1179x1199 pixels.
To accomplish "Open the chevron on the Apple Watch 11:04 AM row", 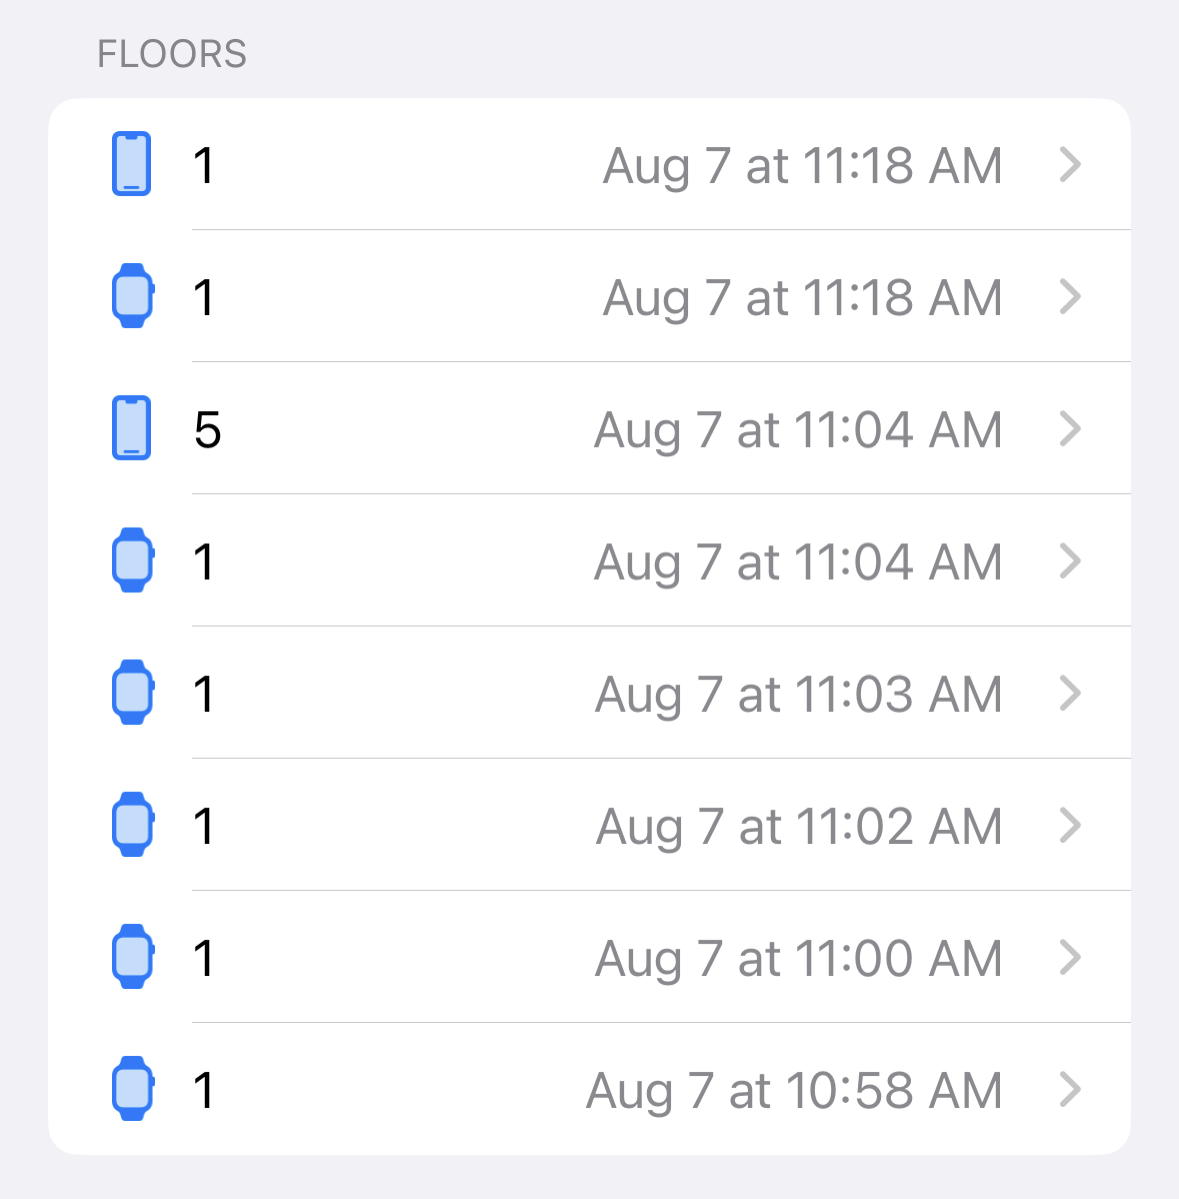I will tap(1070, 561).
